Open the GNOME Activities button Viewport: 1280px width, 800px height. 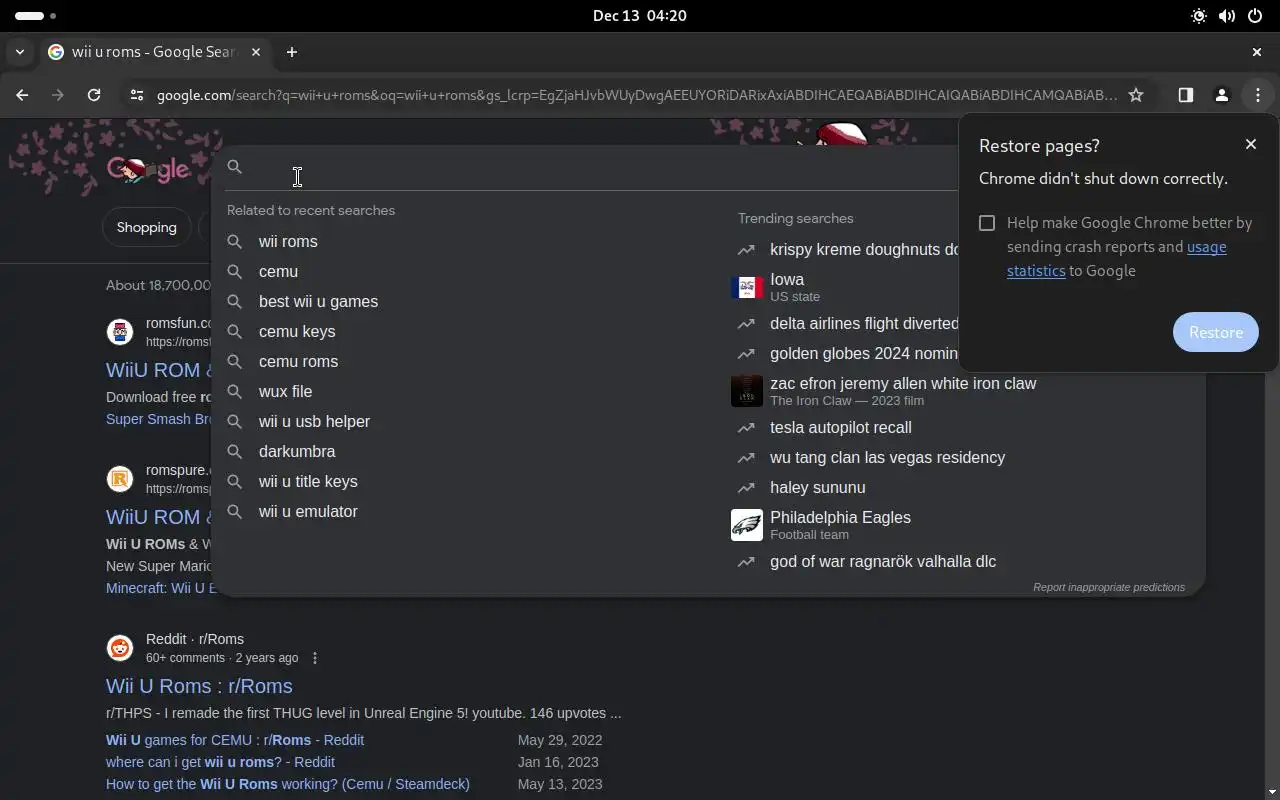pos(36,16)
